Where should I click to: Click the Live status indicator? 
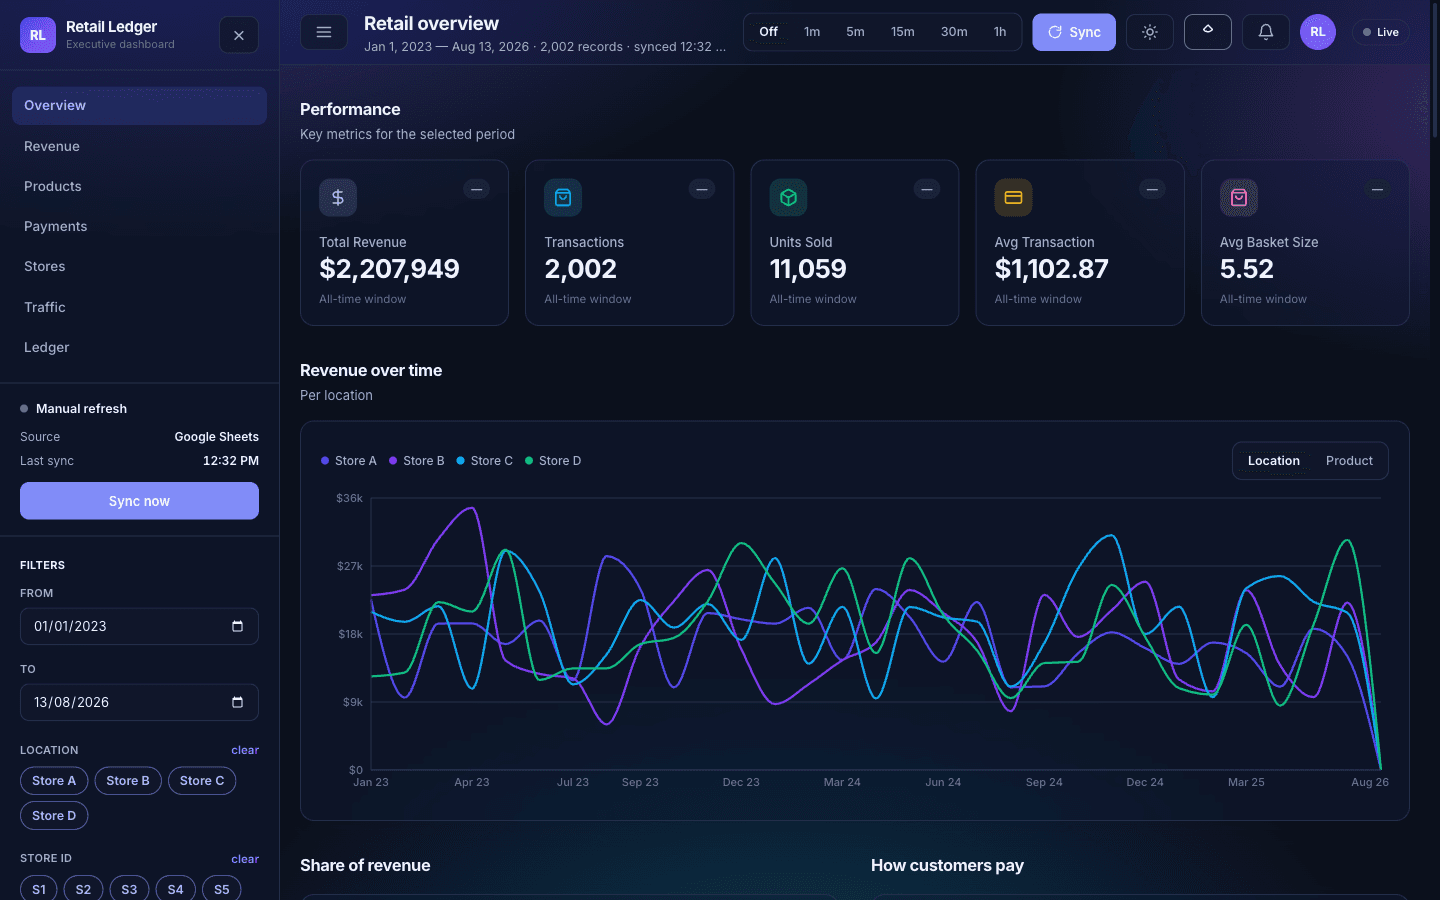1381,32
